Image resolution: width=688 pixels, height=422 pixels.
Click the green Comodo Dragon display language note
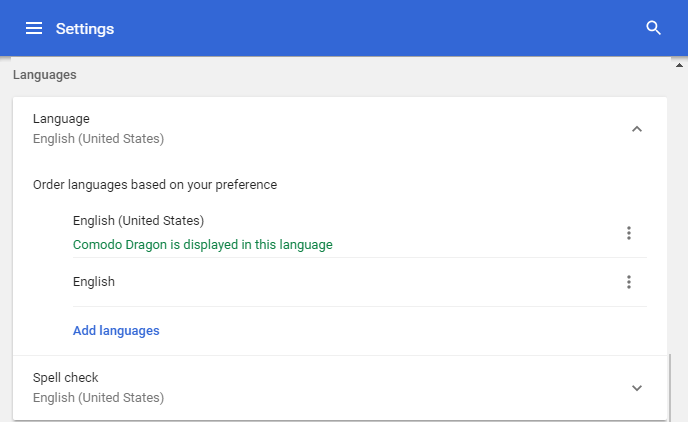203,245
